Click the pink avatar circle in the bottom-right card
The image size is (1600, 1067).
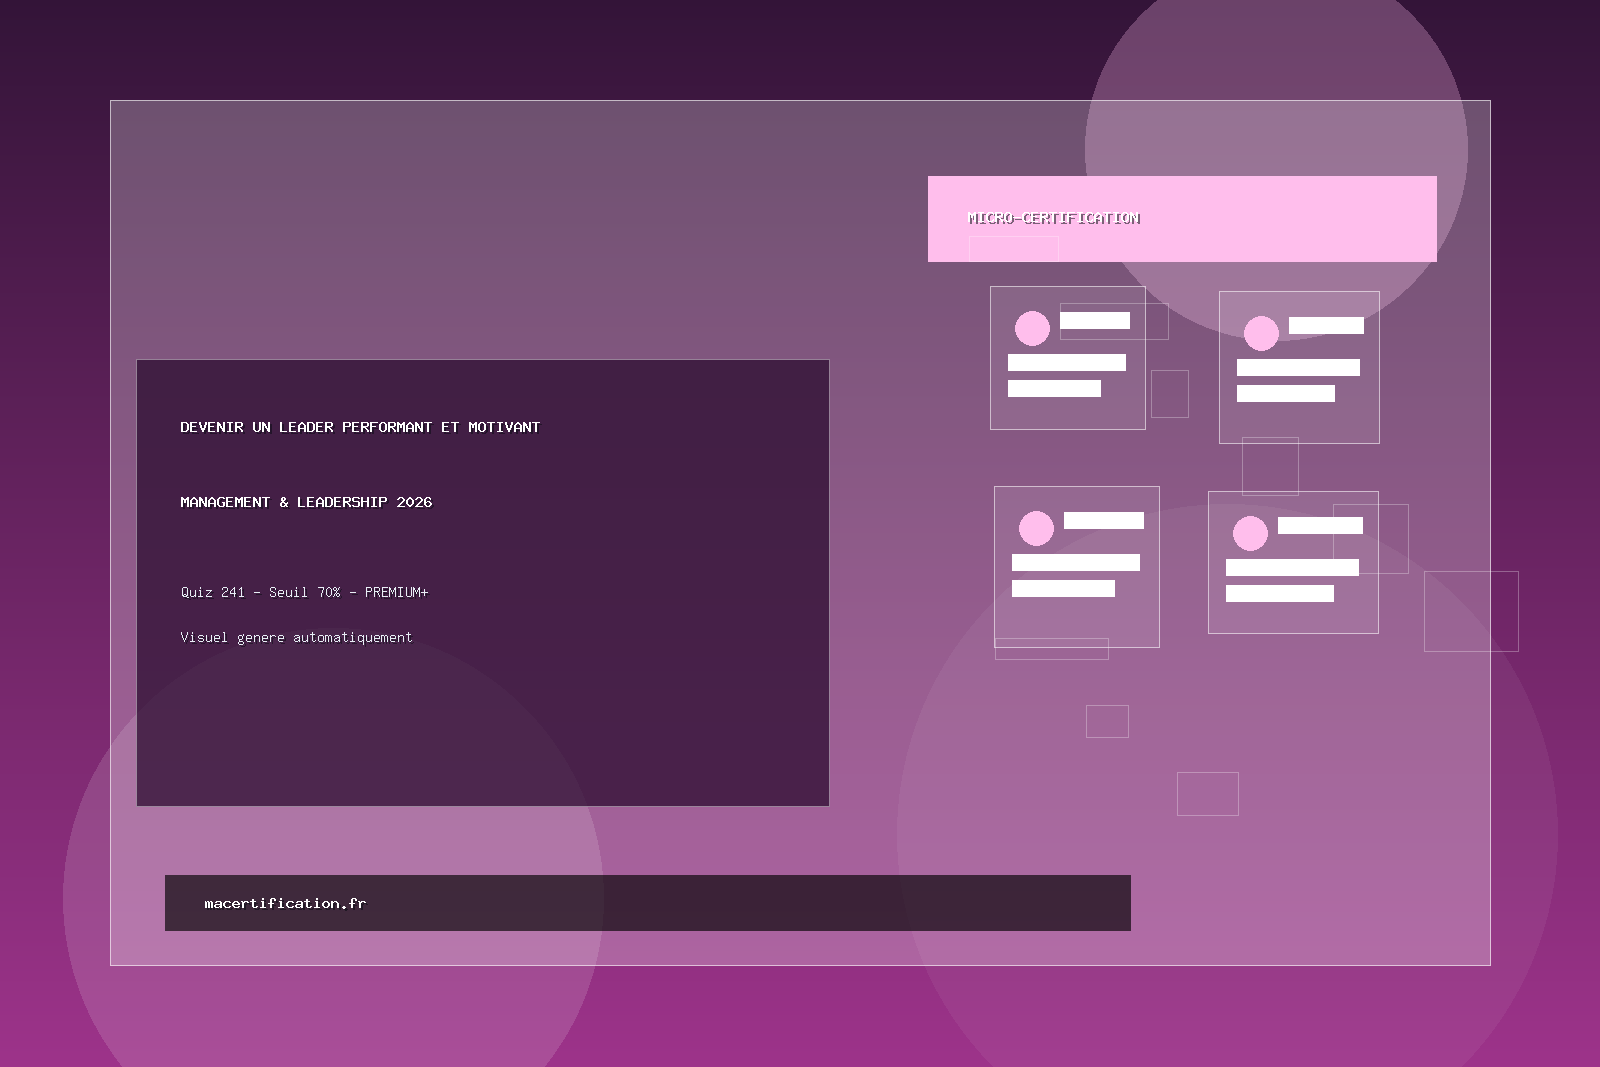[x=1250, y=533]
